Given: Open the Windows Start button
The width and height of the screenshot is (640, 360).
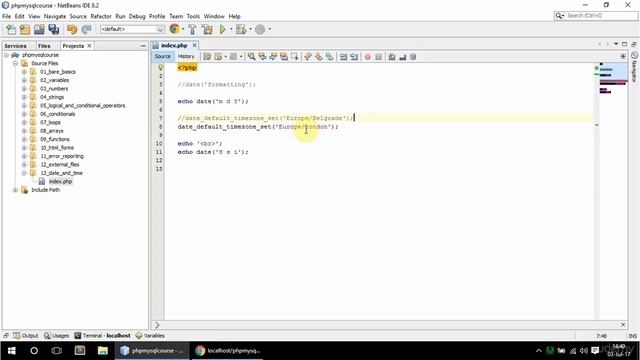Looking at the screenshot, I should (x=11, y=351).
